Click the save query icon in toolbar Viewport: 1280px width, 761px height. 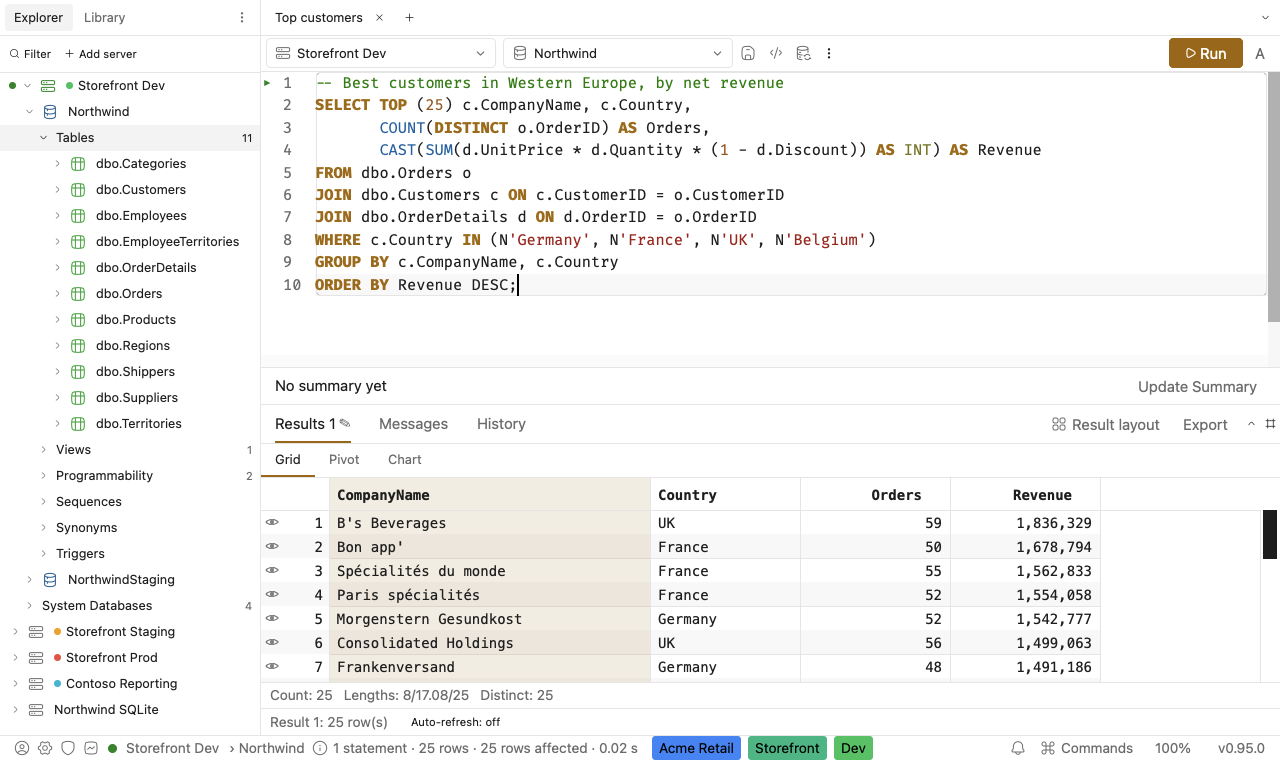(x=748, y=53)
